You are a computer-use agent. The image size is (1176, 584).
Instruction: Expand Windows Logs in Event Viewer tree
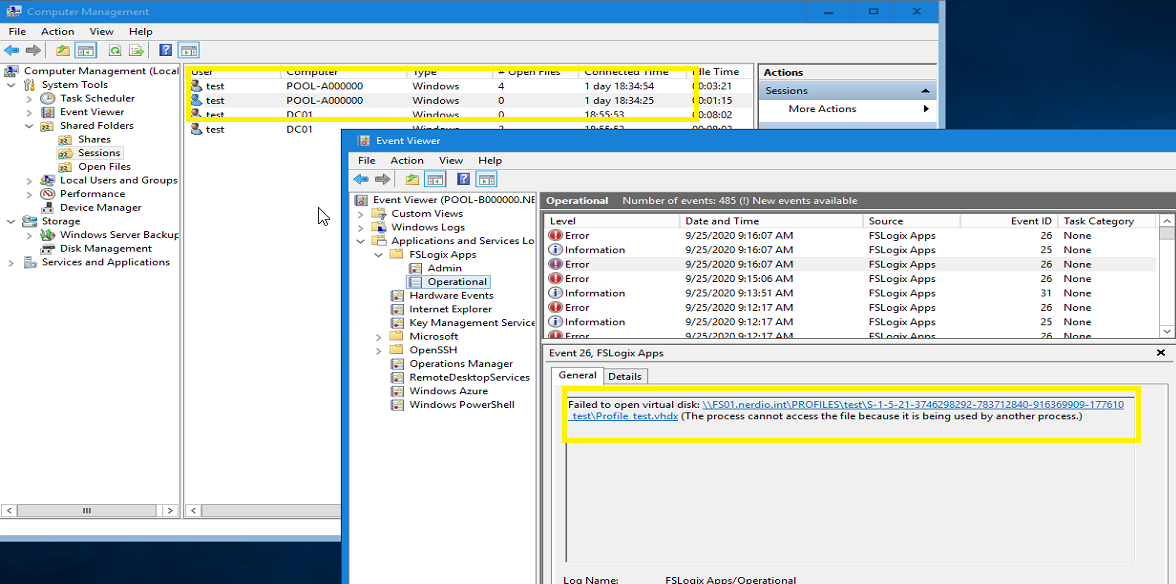point(361,227)
